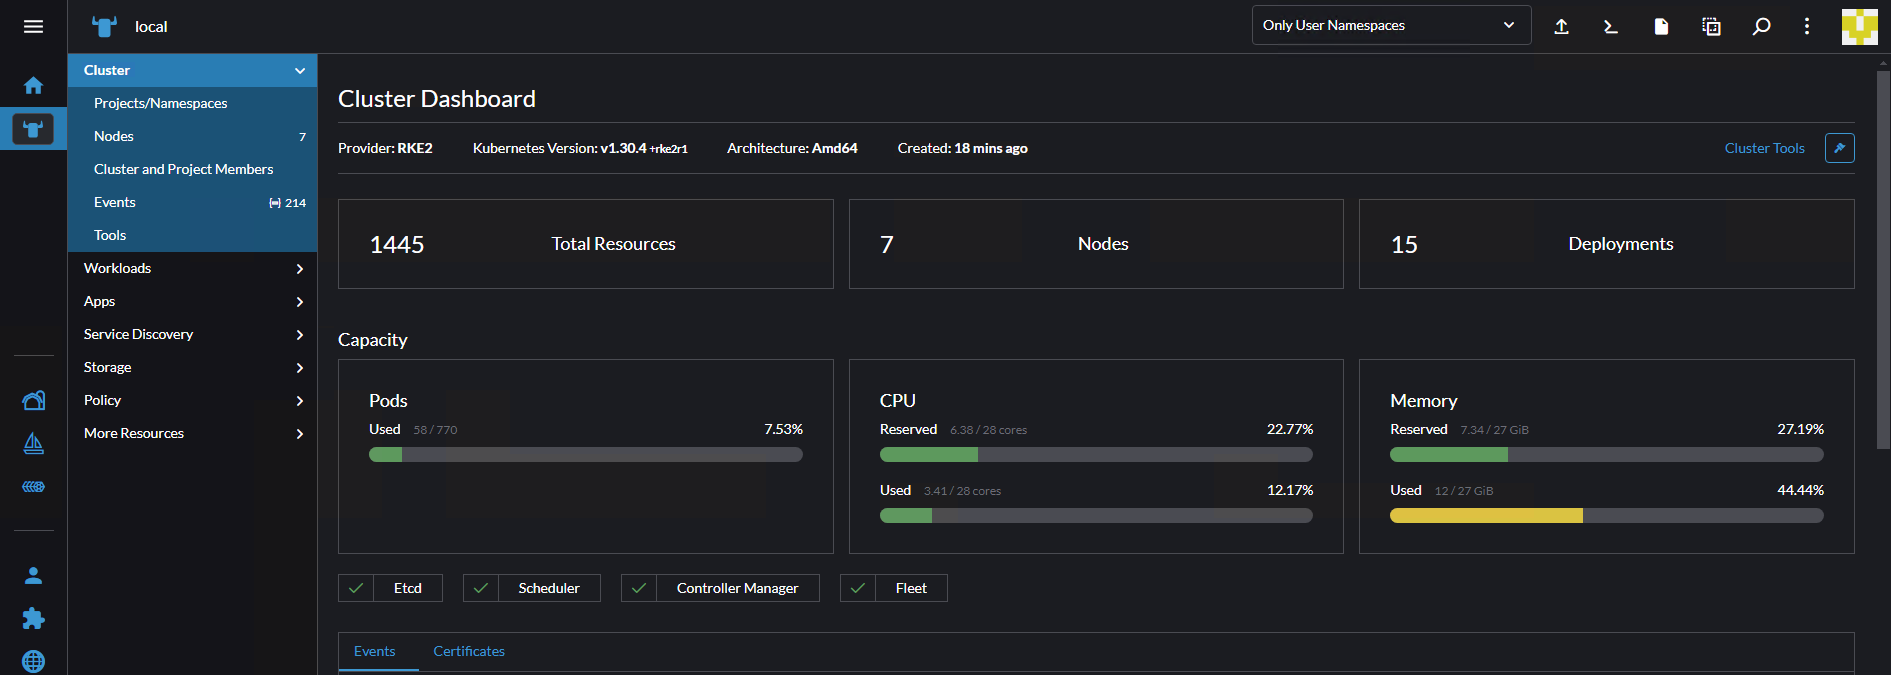
Task: Click the Memory Used progress bar
Action: [x=1605, y=516]
